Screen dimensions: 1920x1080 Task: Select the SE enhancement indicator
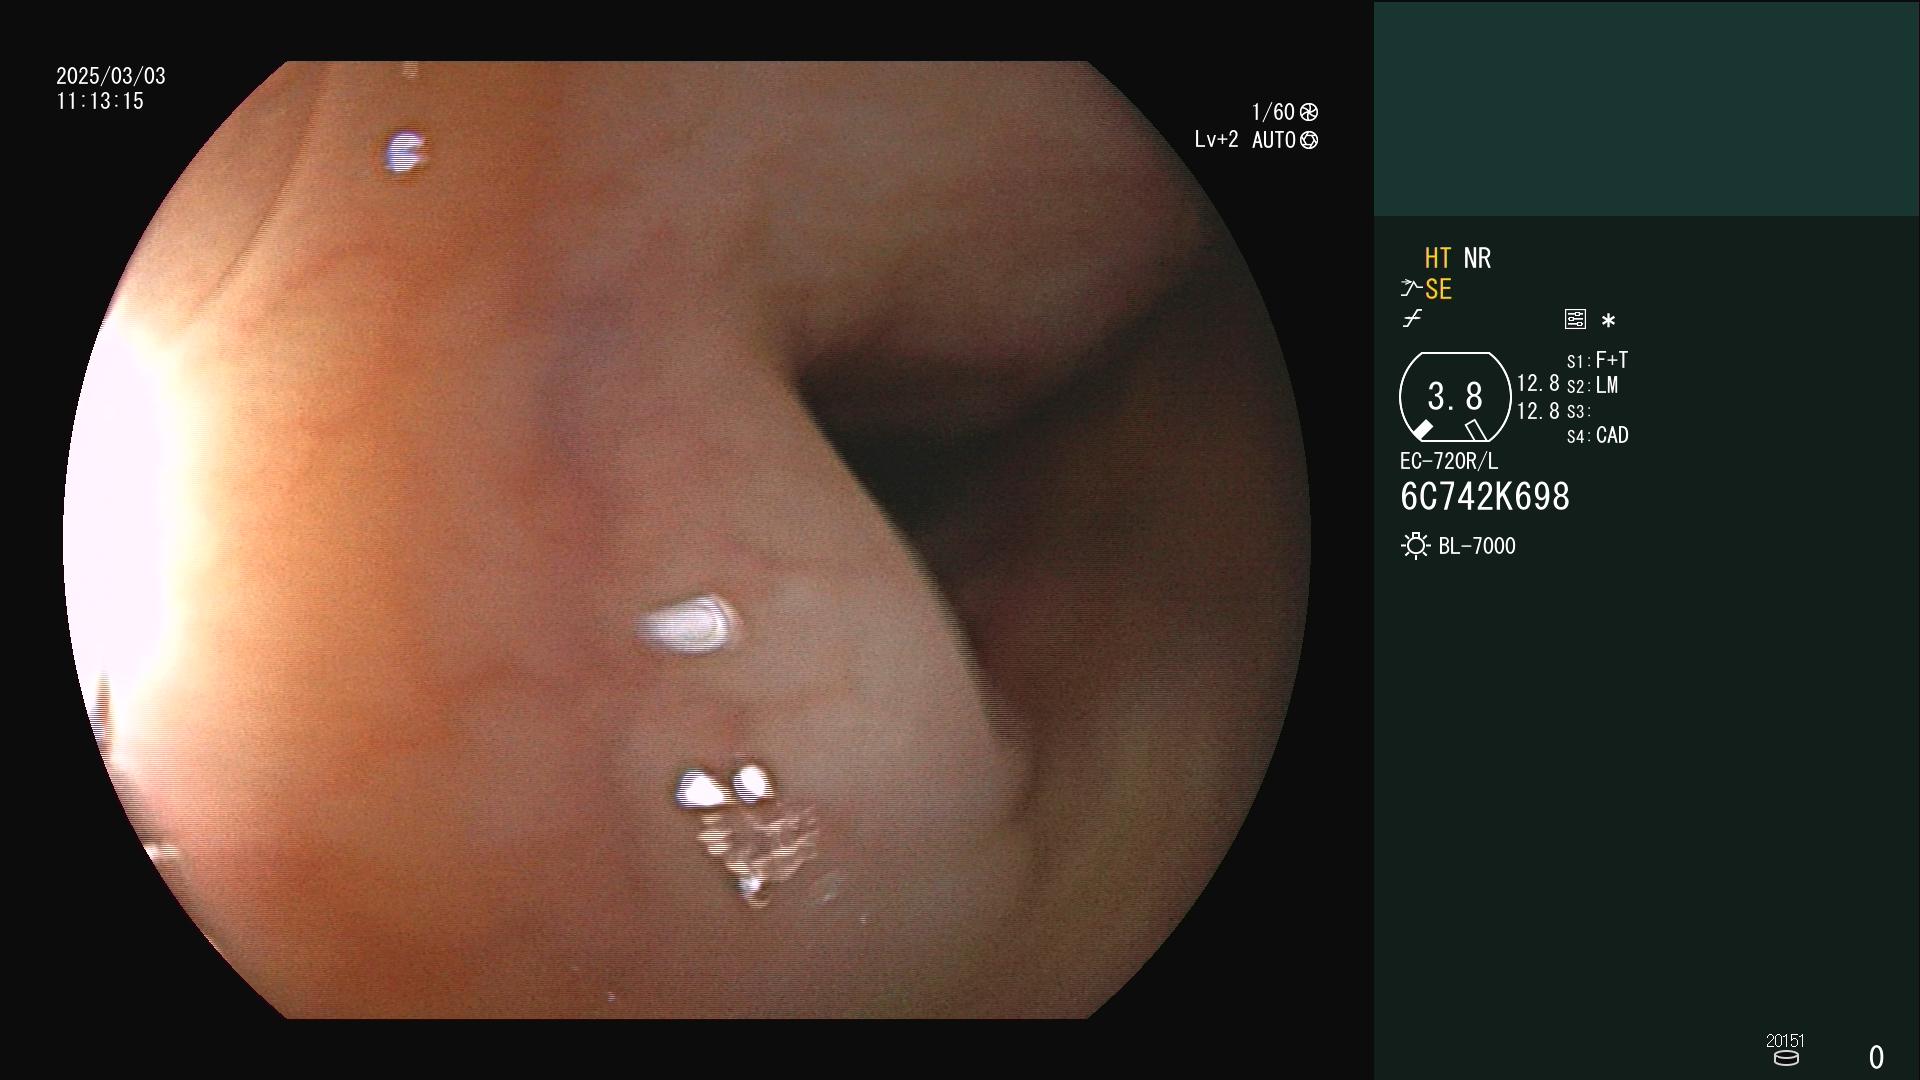click(x=1438, y=290)
